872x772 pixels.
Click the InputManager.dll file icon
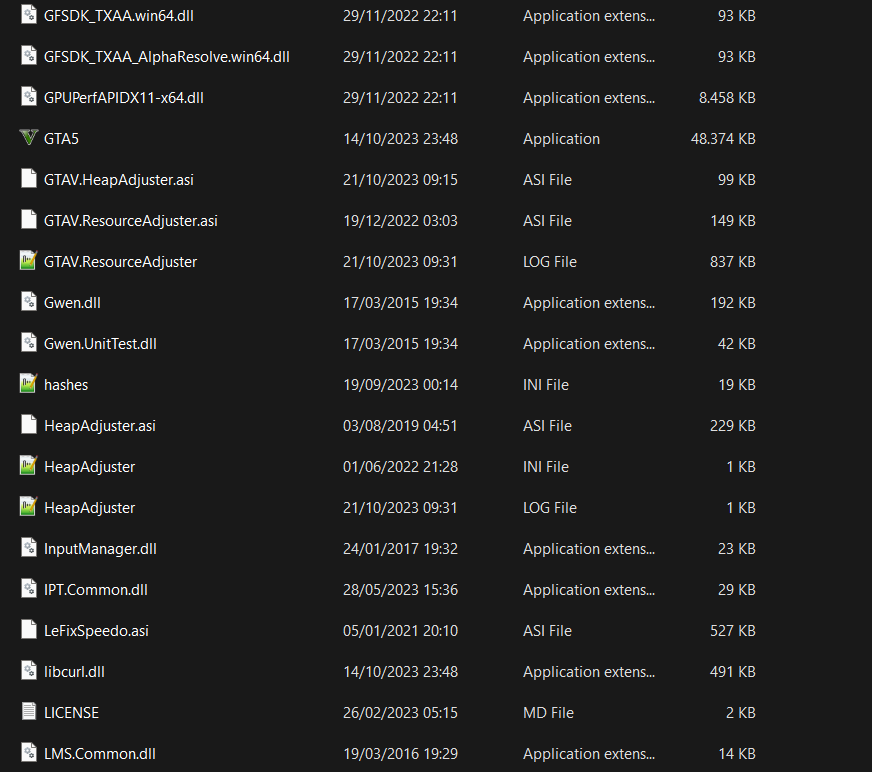pos(28,549)
